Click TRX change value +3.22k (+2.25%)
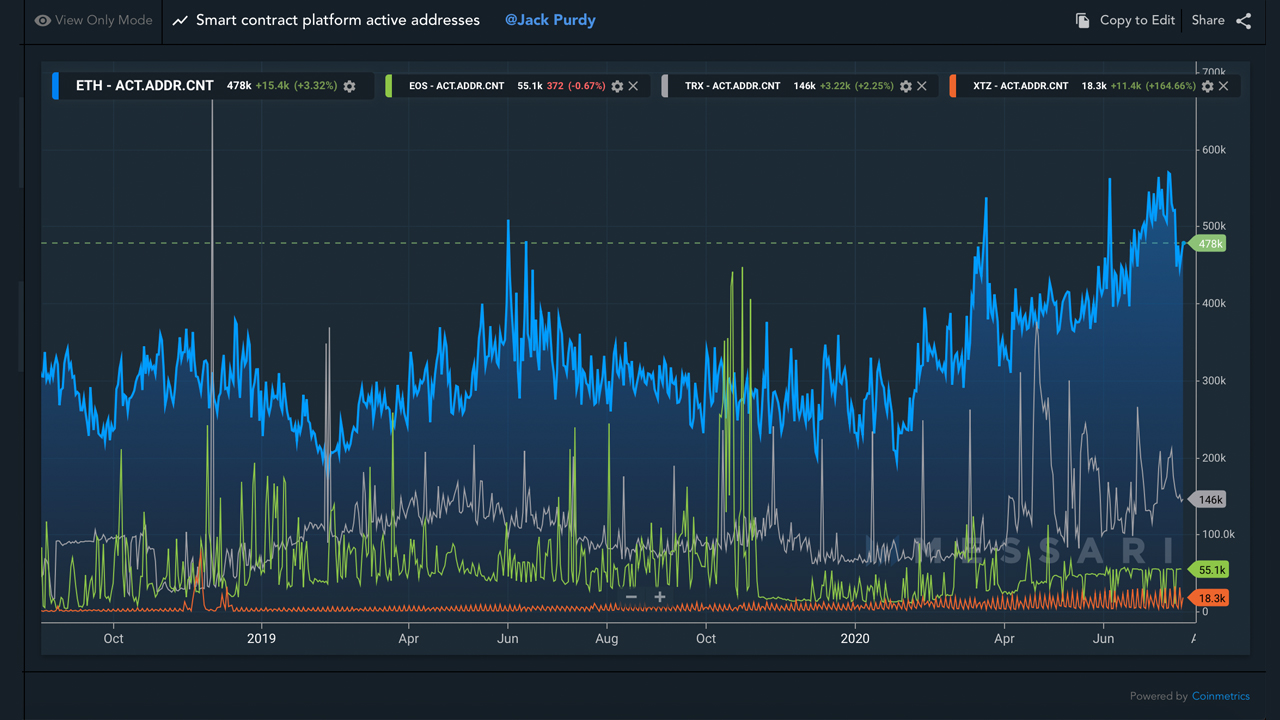The height and width of the screenshot is (720, 1280). click(858, 86)
